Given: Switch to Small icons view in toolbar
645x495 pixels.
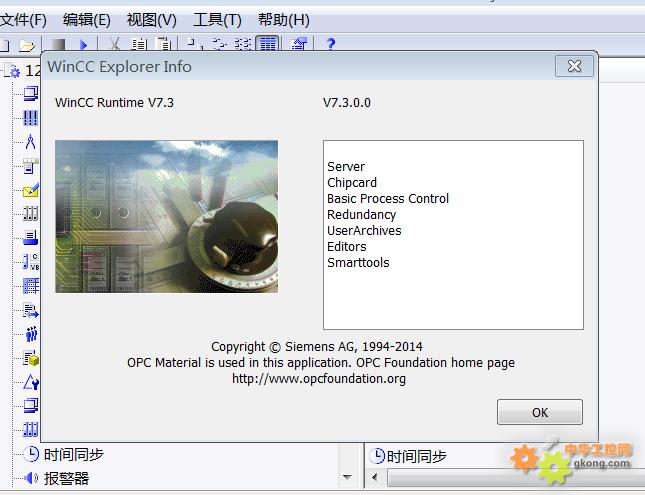Looking at the screenshot, I should tap(219, 44).
